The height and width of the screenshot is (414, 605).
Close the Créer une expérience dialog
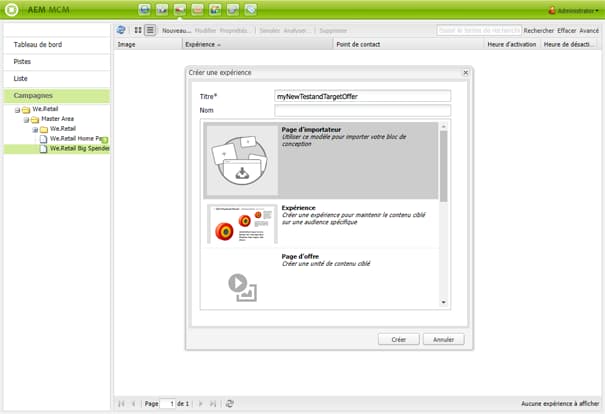[466, 73]
